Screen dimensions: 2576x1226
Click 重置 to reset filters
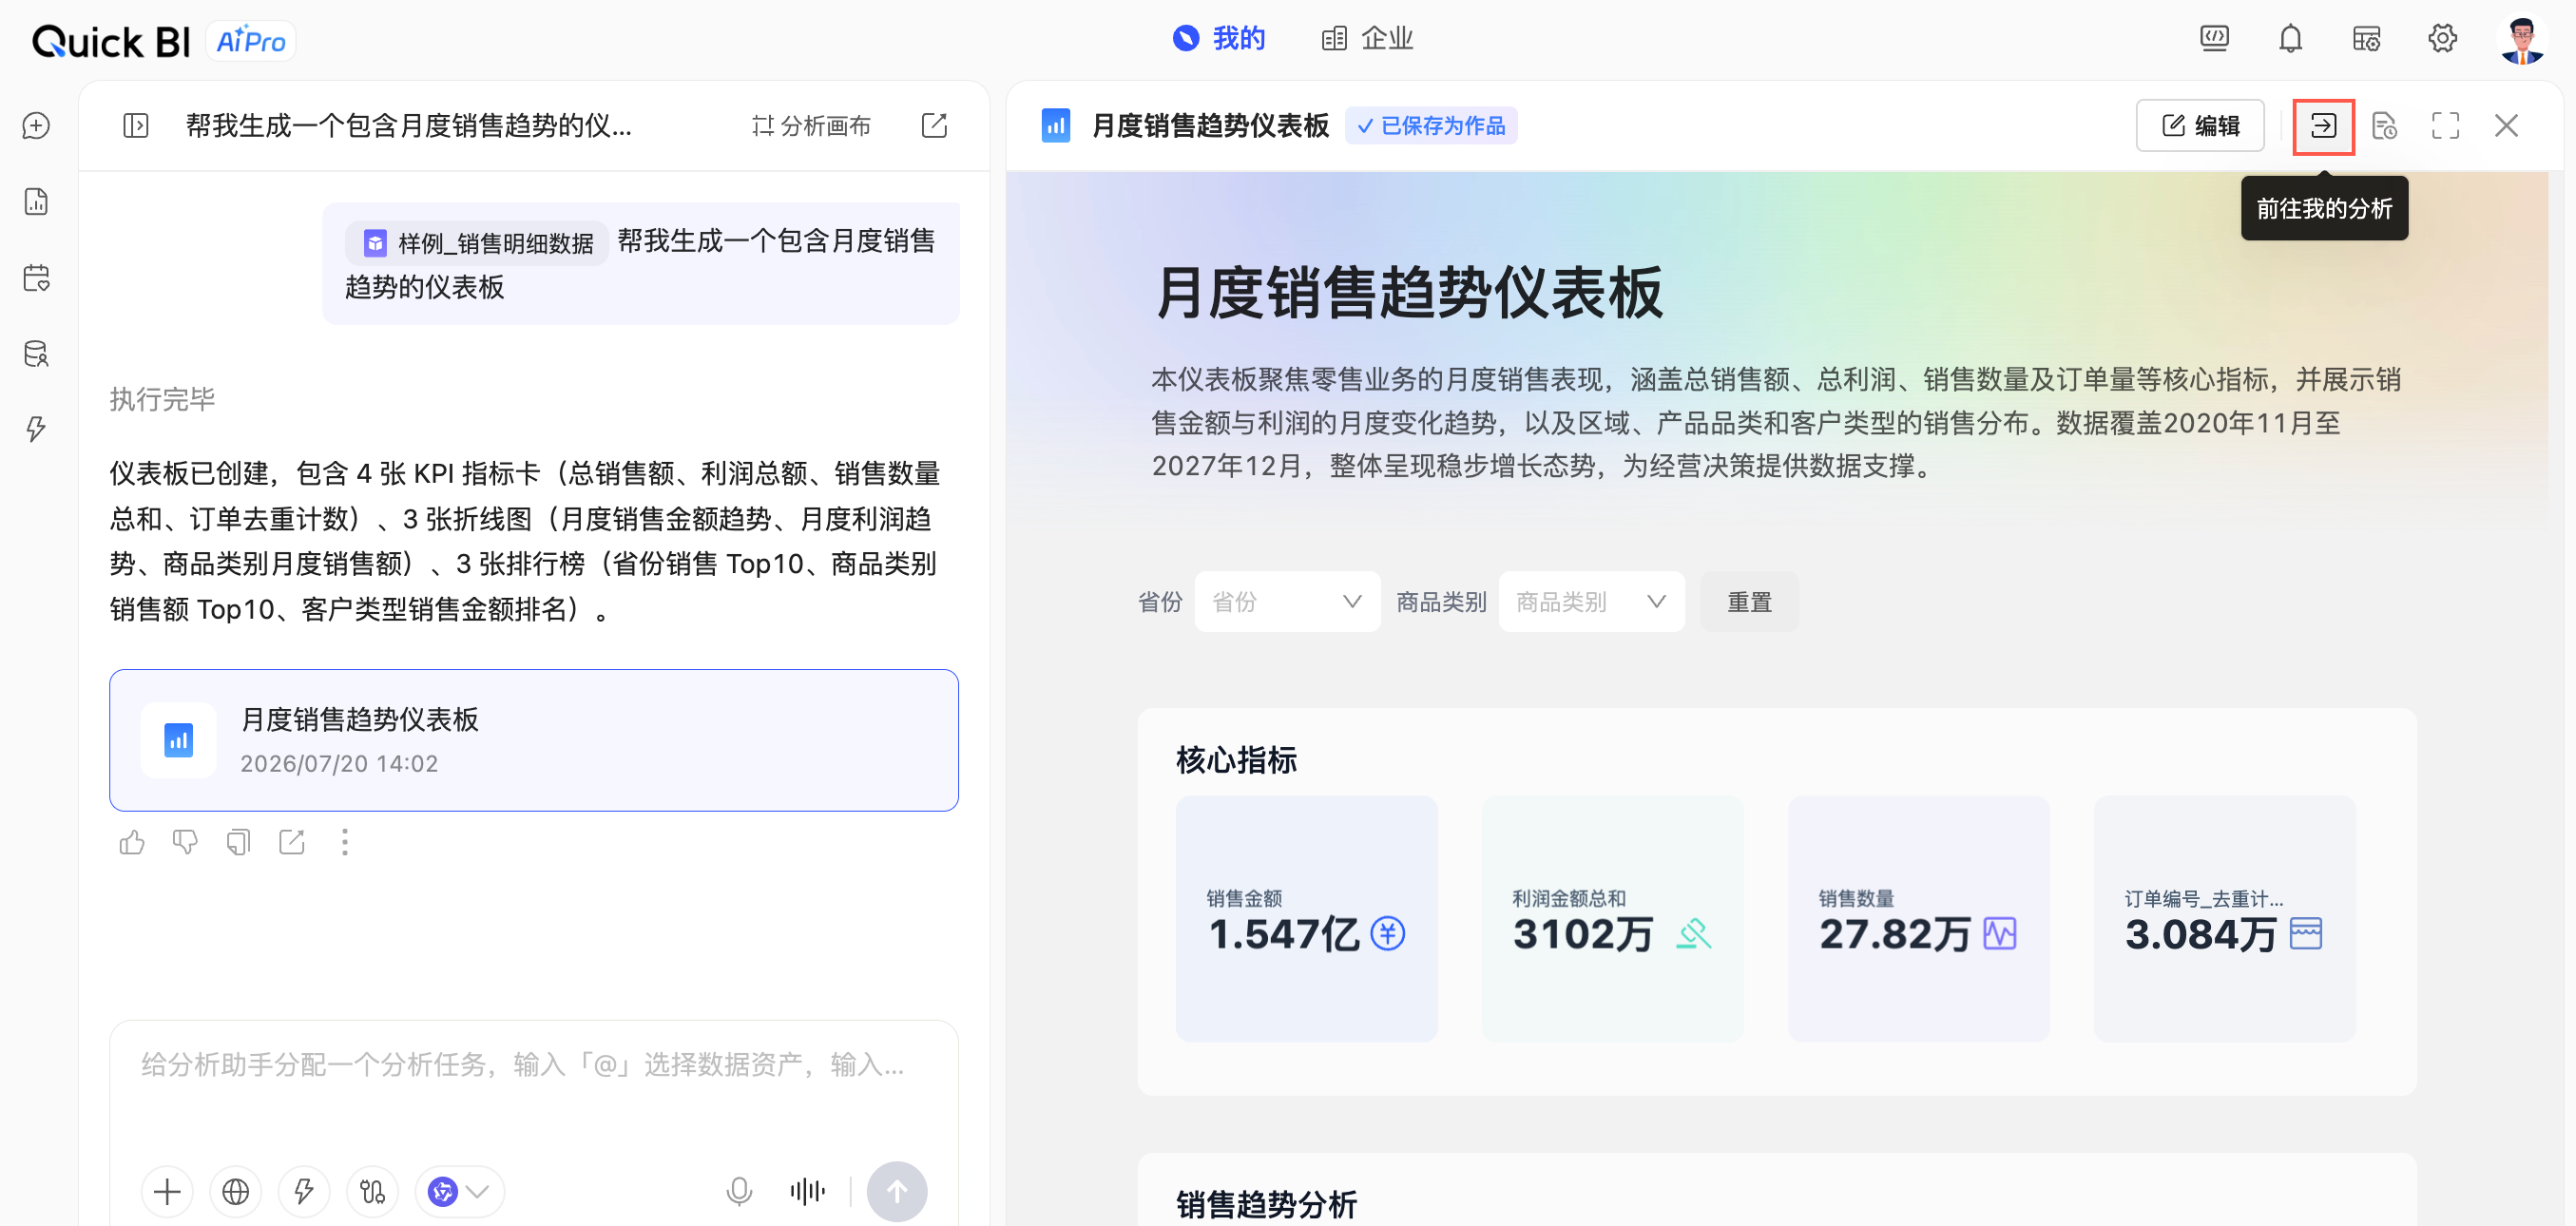[1749, 602]
